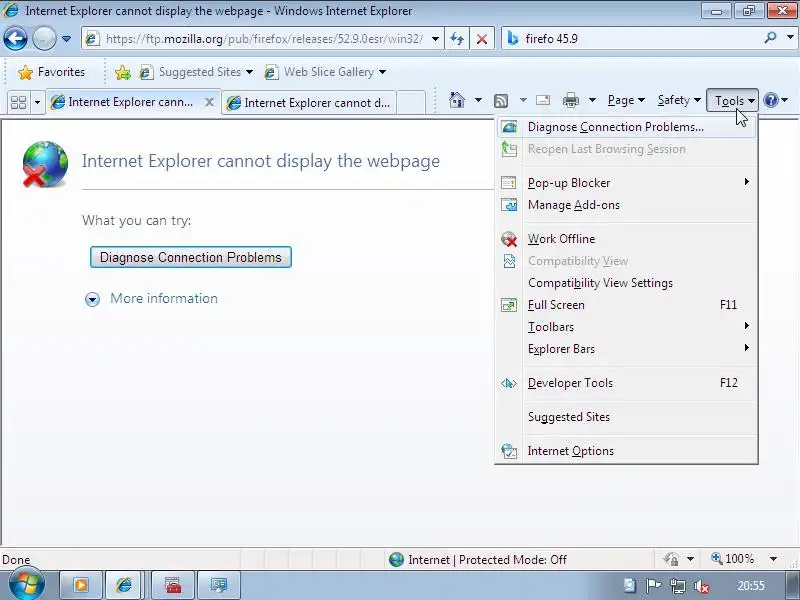Expand the Toolbars submenu

(627, 327)
